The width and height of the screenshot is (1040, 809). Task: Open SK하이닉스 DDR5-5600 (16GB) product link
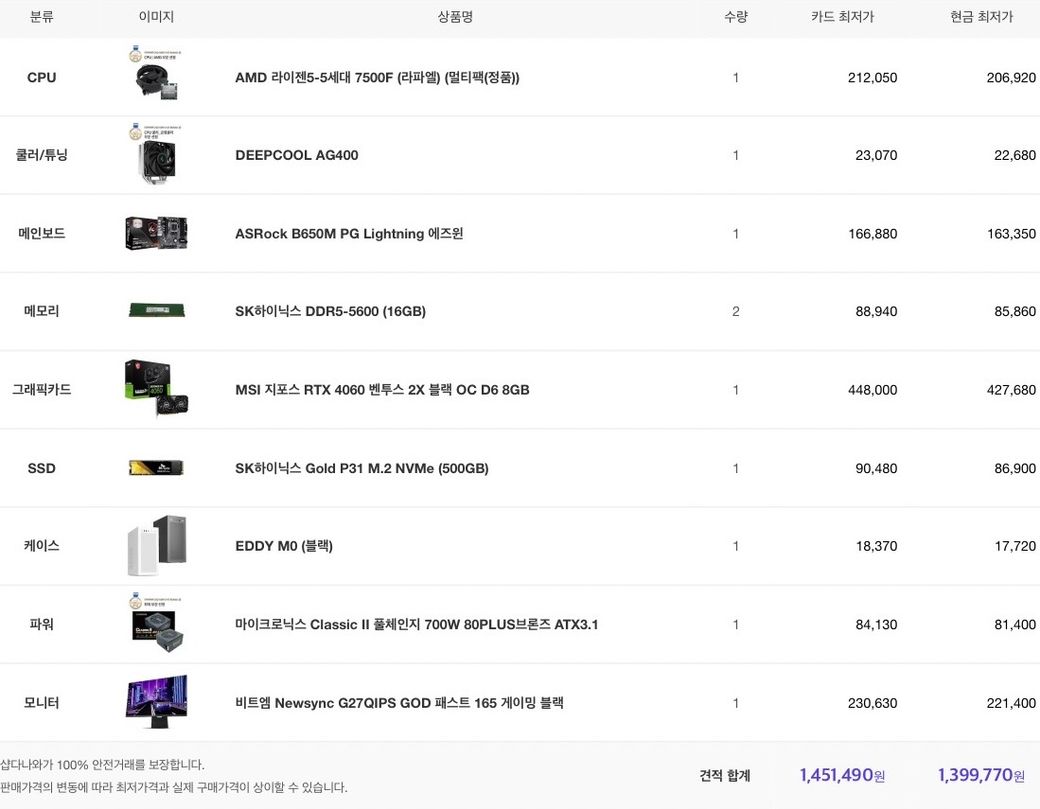[330, 311]
